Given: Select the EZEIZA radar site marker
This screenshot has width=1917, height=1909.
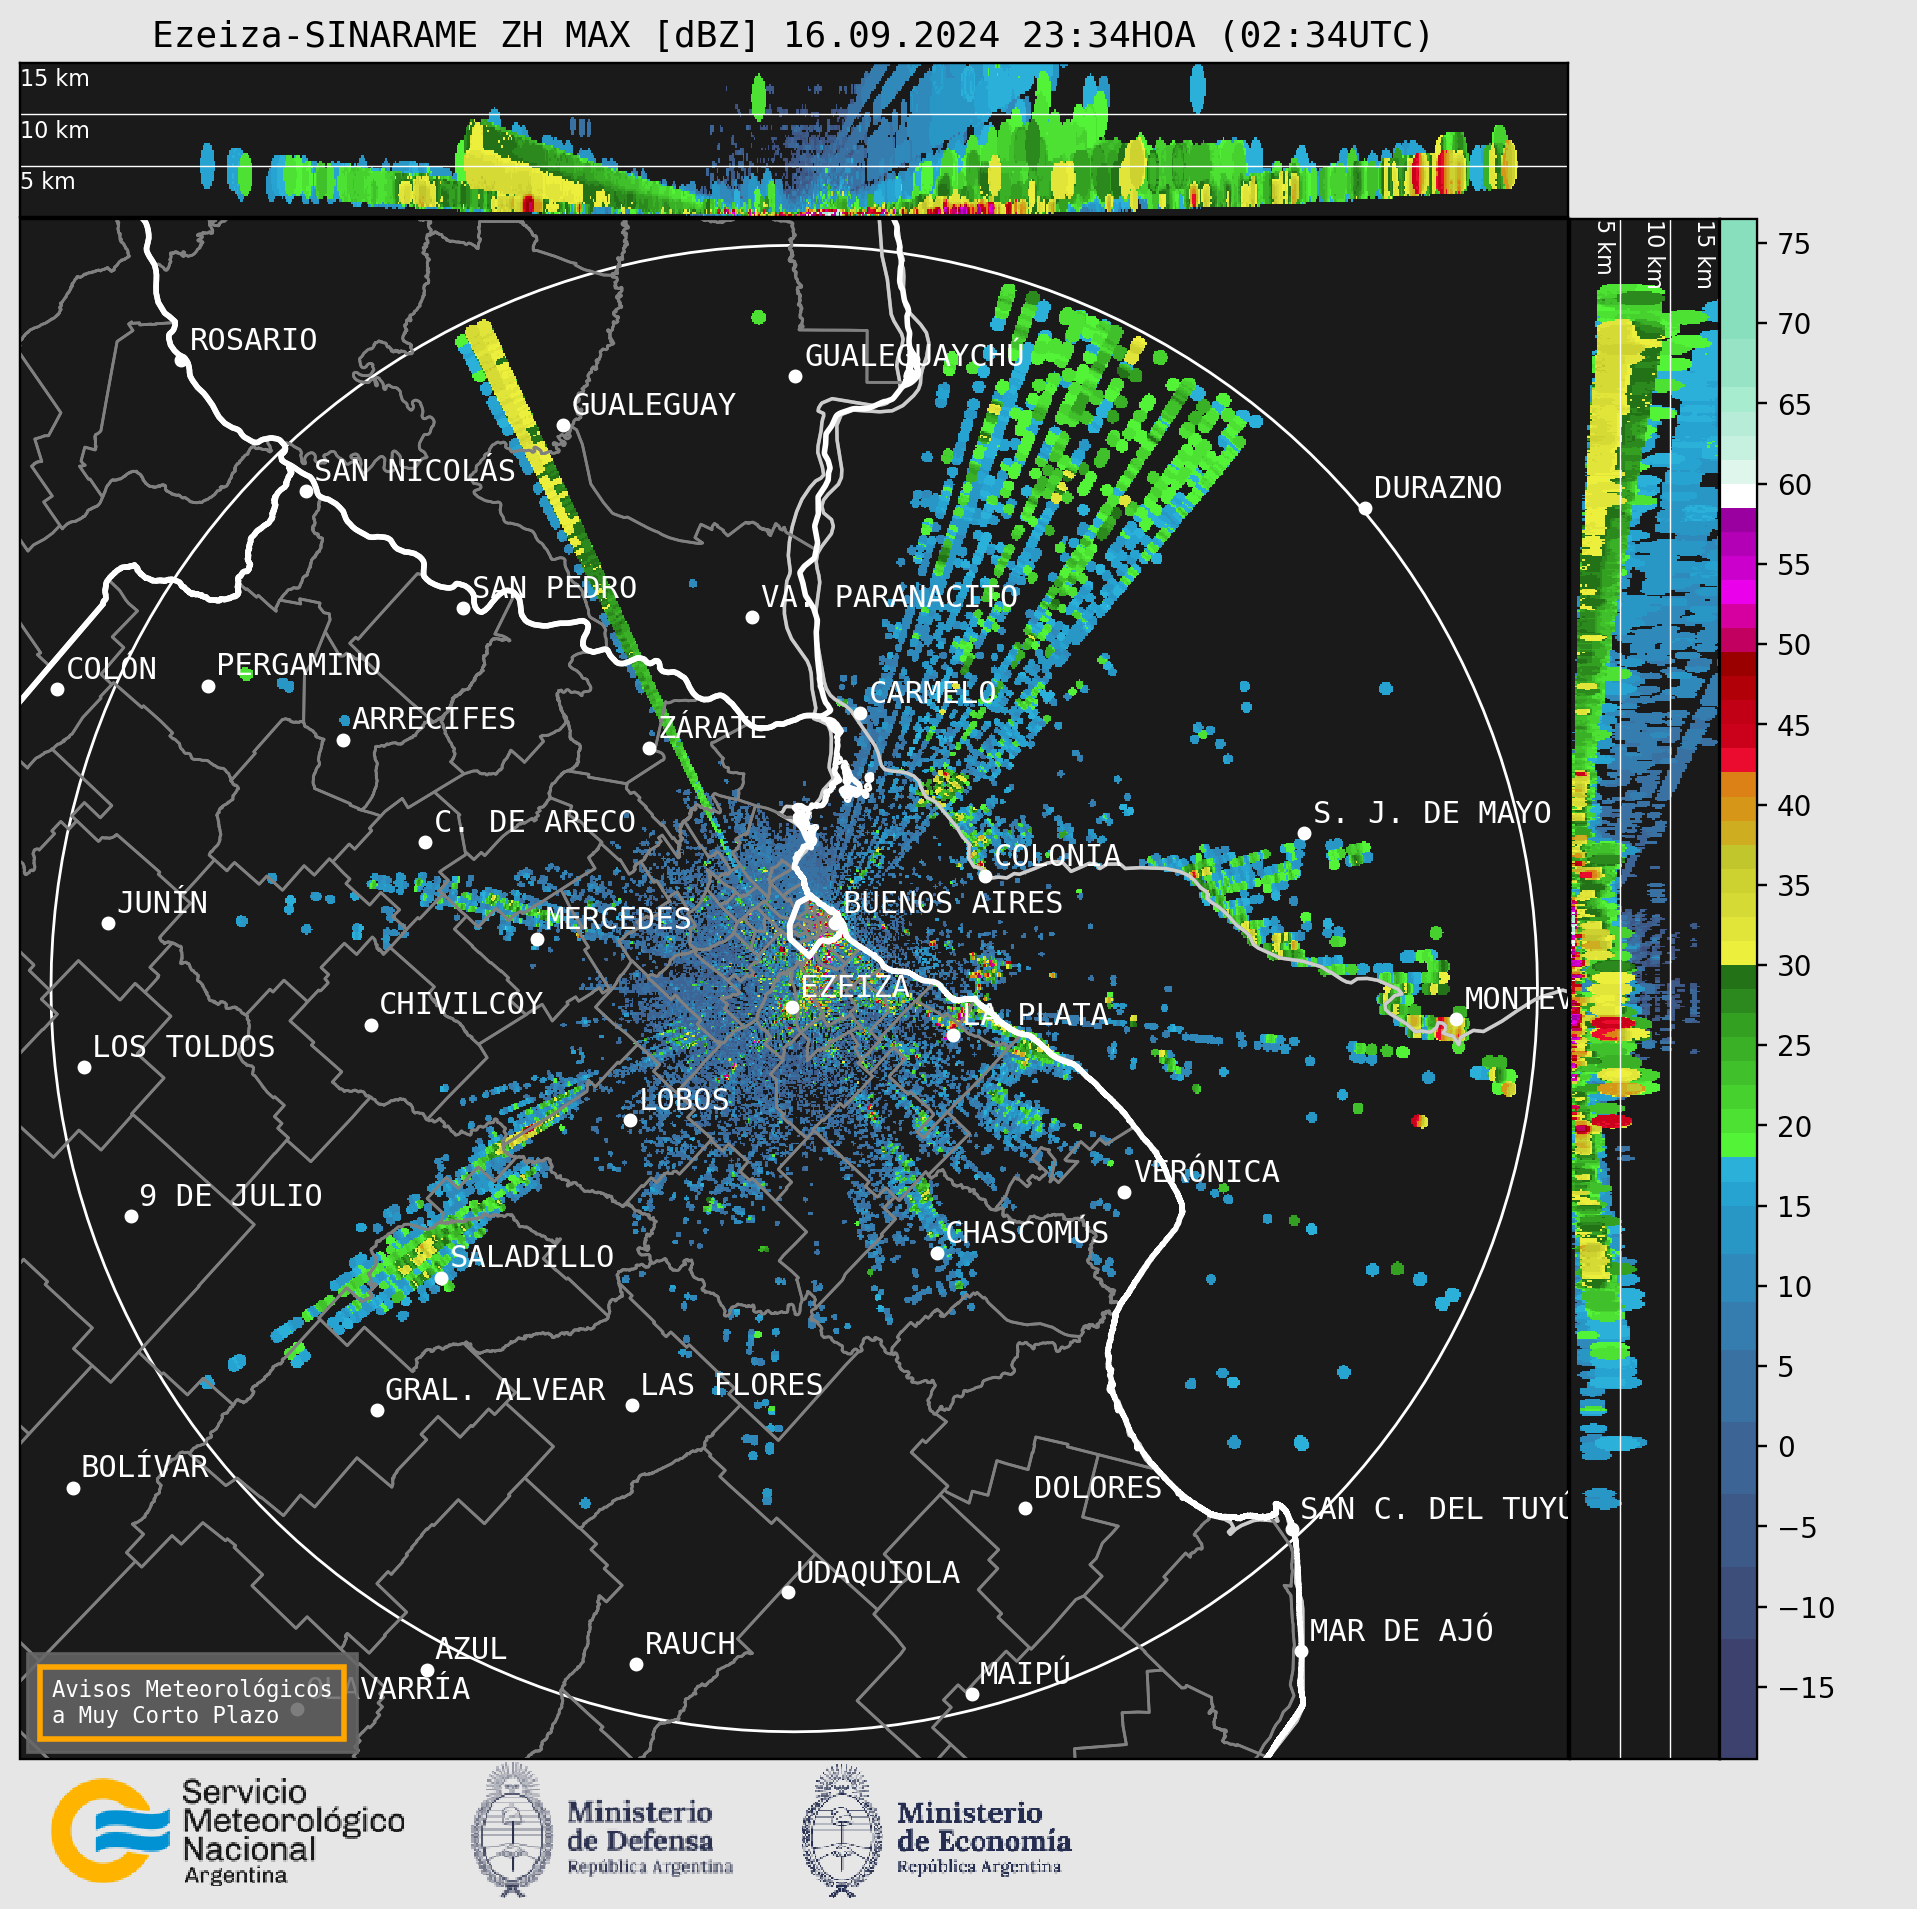Looking at the screenshot, I should [x=792, y=1007].
